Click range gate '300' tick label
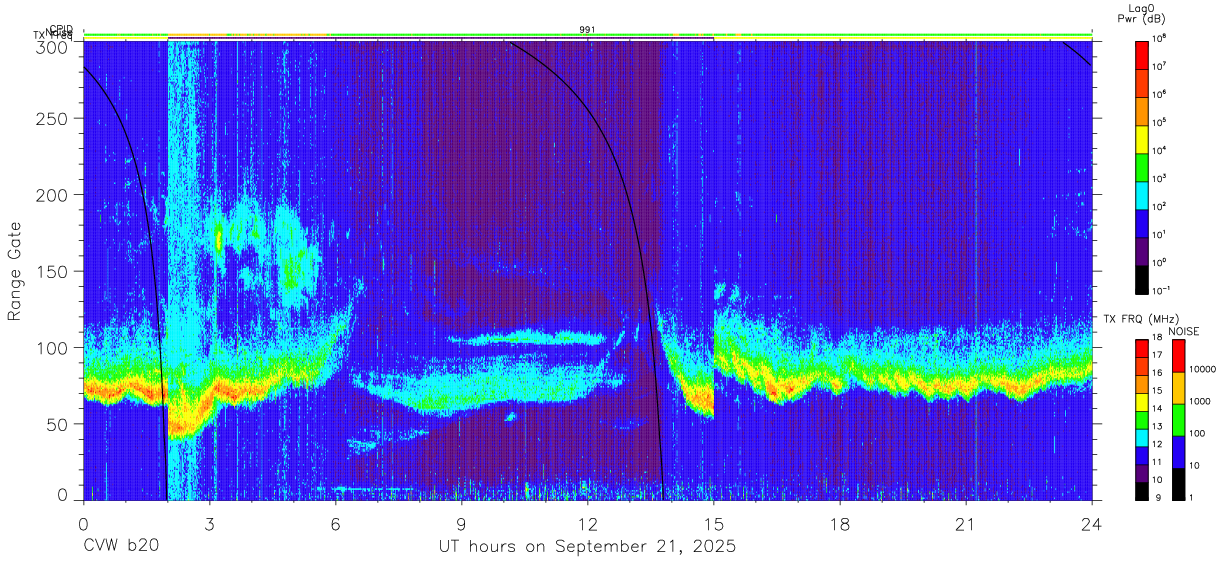 pyautogui.click(x=51, y=47)
